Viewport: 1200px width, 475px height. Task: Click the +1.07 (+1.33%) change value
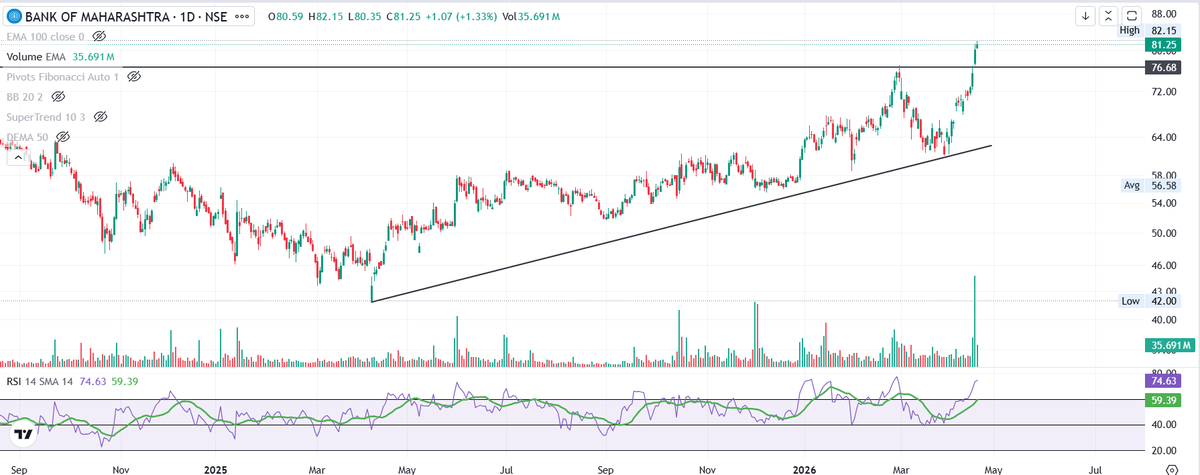click(x=460, y=17)
